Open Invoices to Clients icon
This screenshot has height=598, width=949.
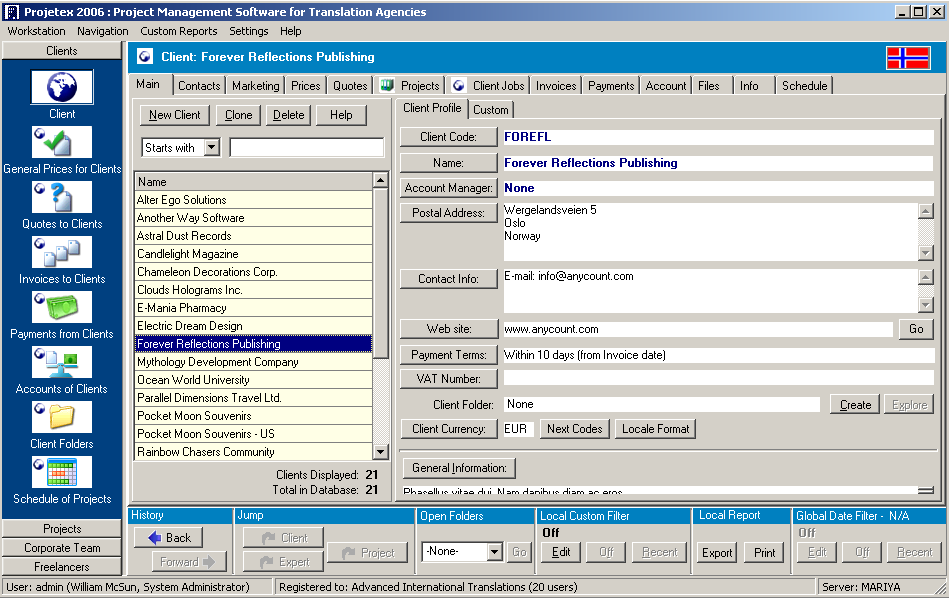pyautogui.click(x=62, y=252)
